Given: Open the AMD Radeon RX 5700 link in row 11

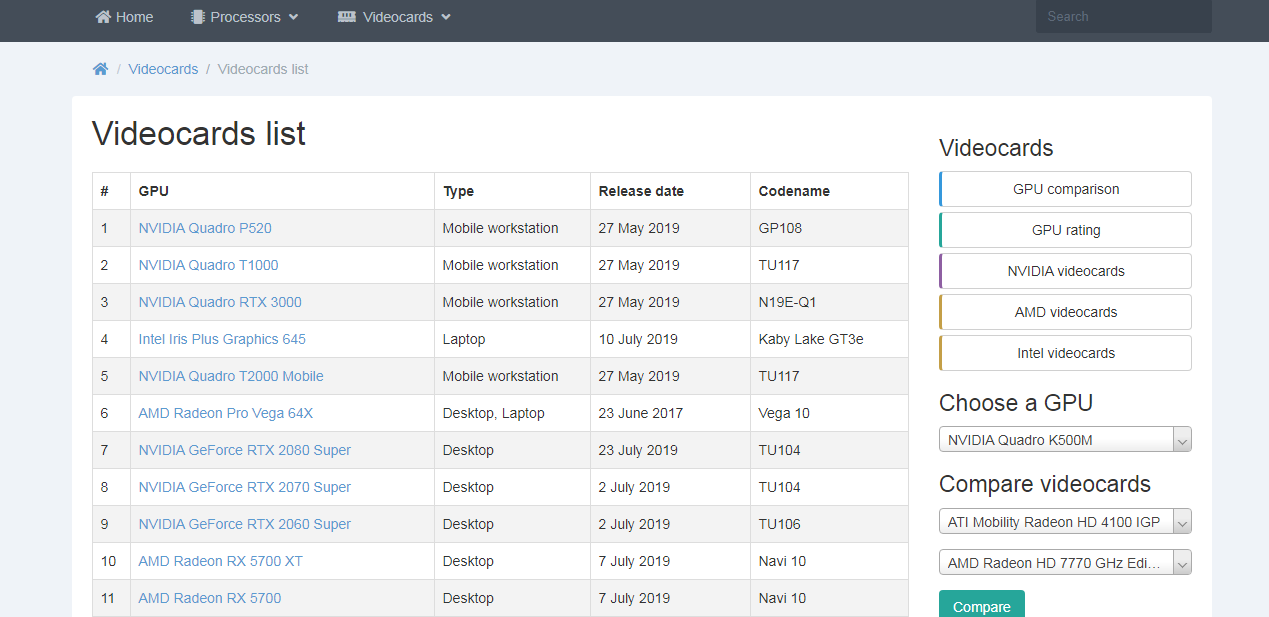Looking at the screenshot, I should (x=210, y=598).
